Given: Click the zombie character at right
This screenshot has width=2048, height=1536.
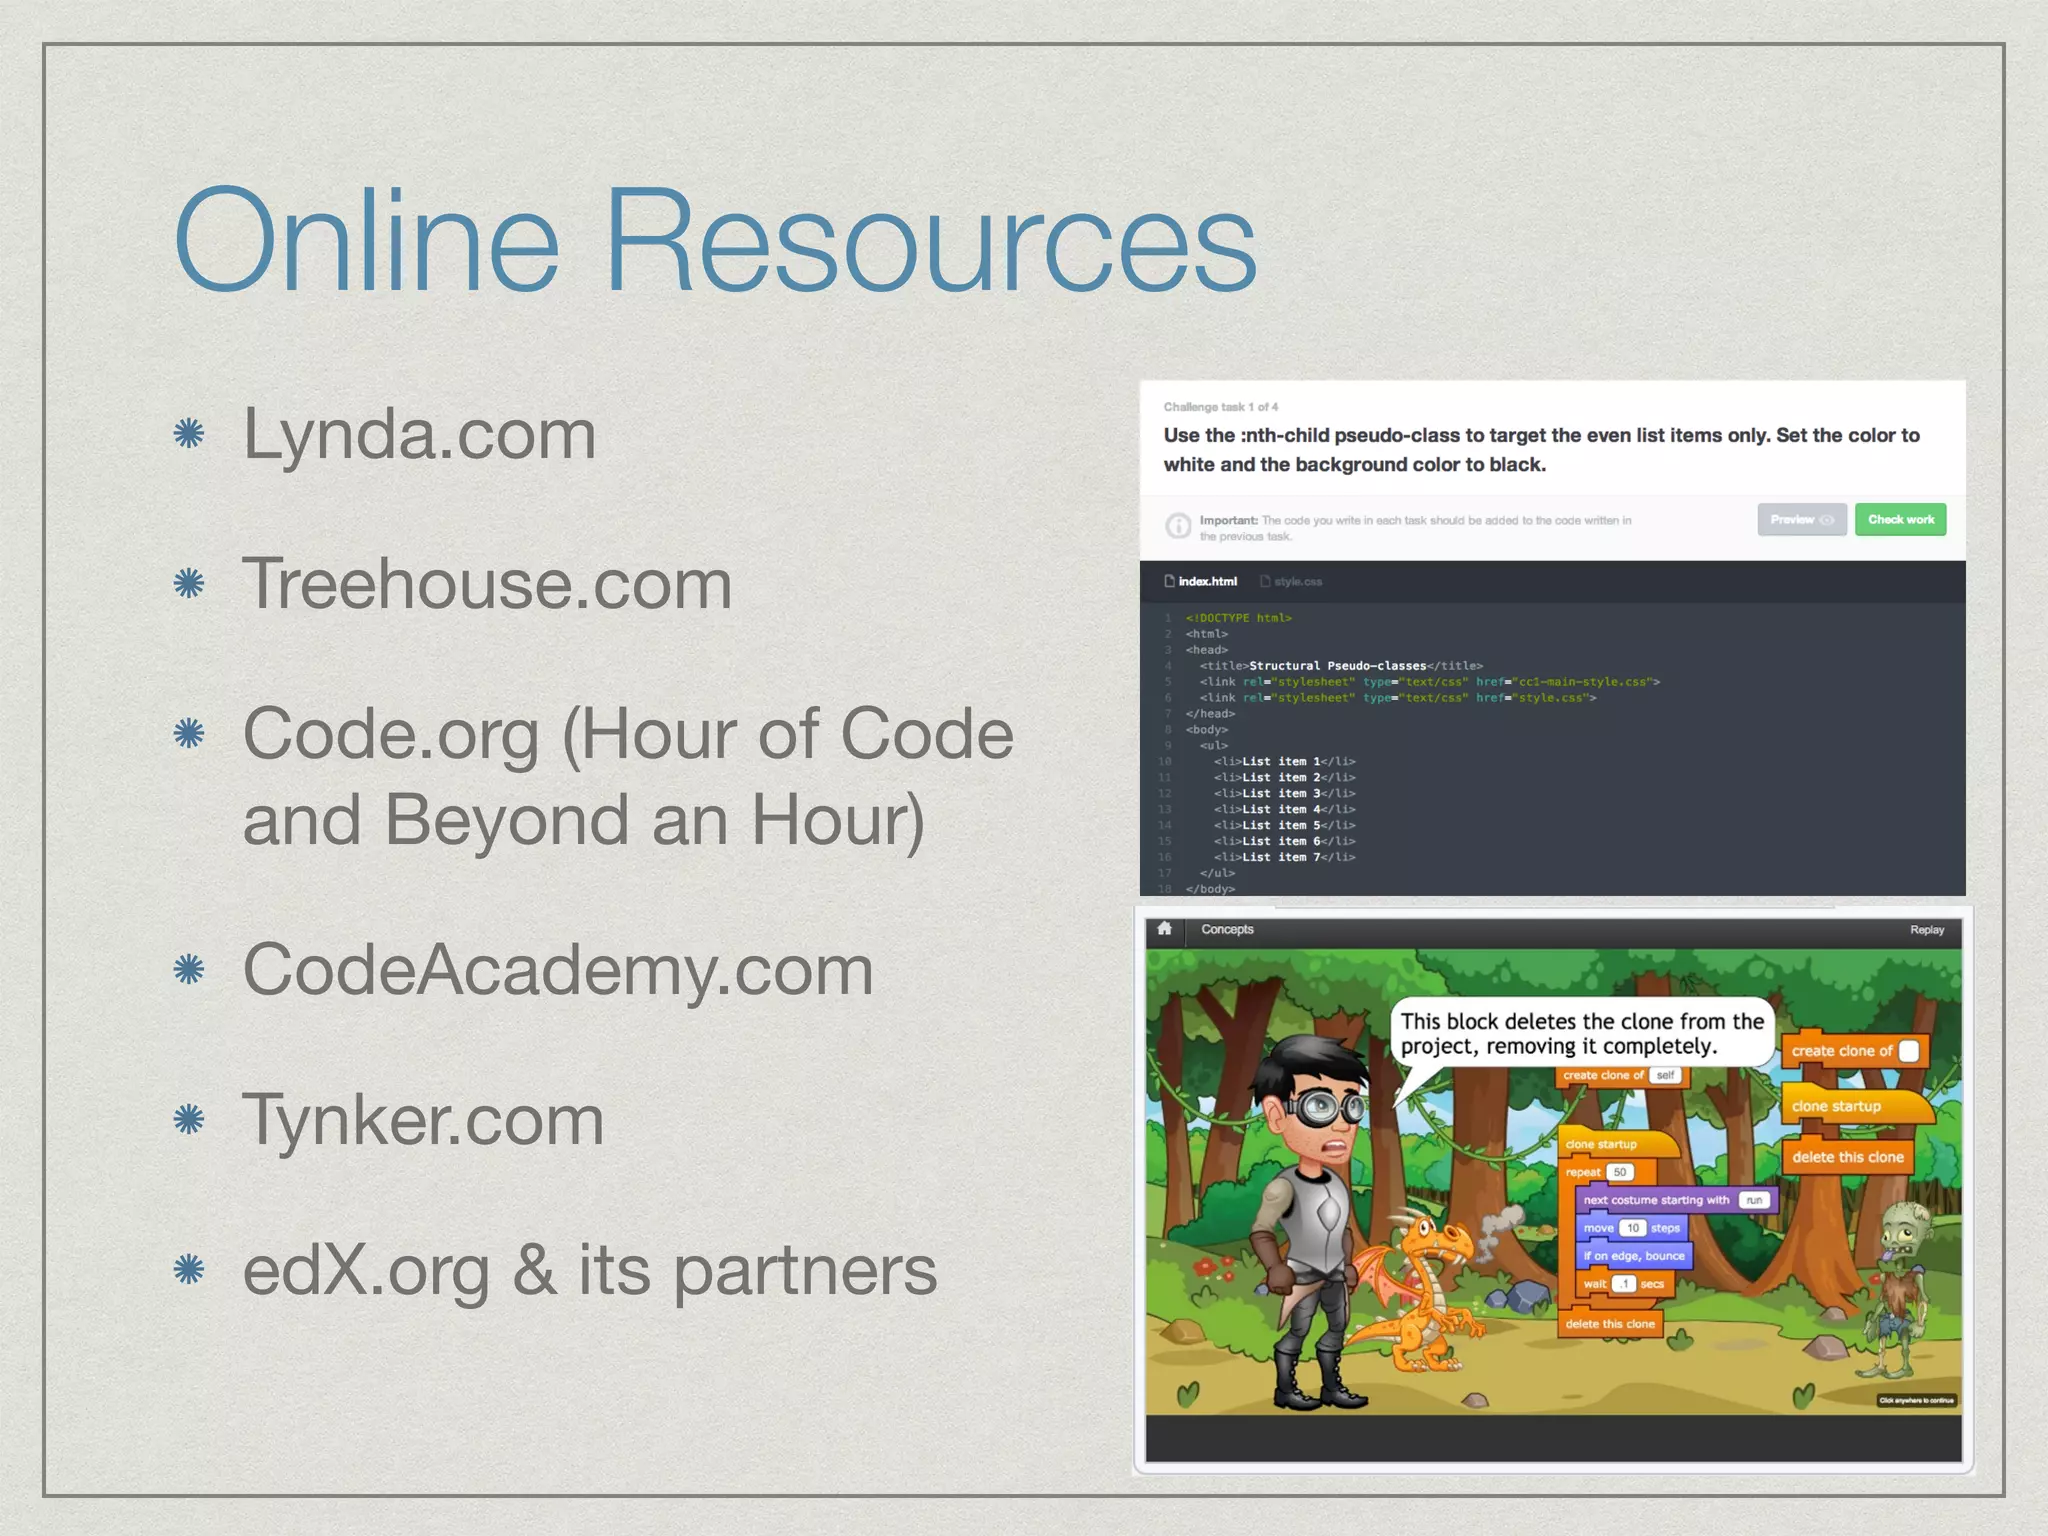Looking at the screenshot, I should click(1898, 1290).
